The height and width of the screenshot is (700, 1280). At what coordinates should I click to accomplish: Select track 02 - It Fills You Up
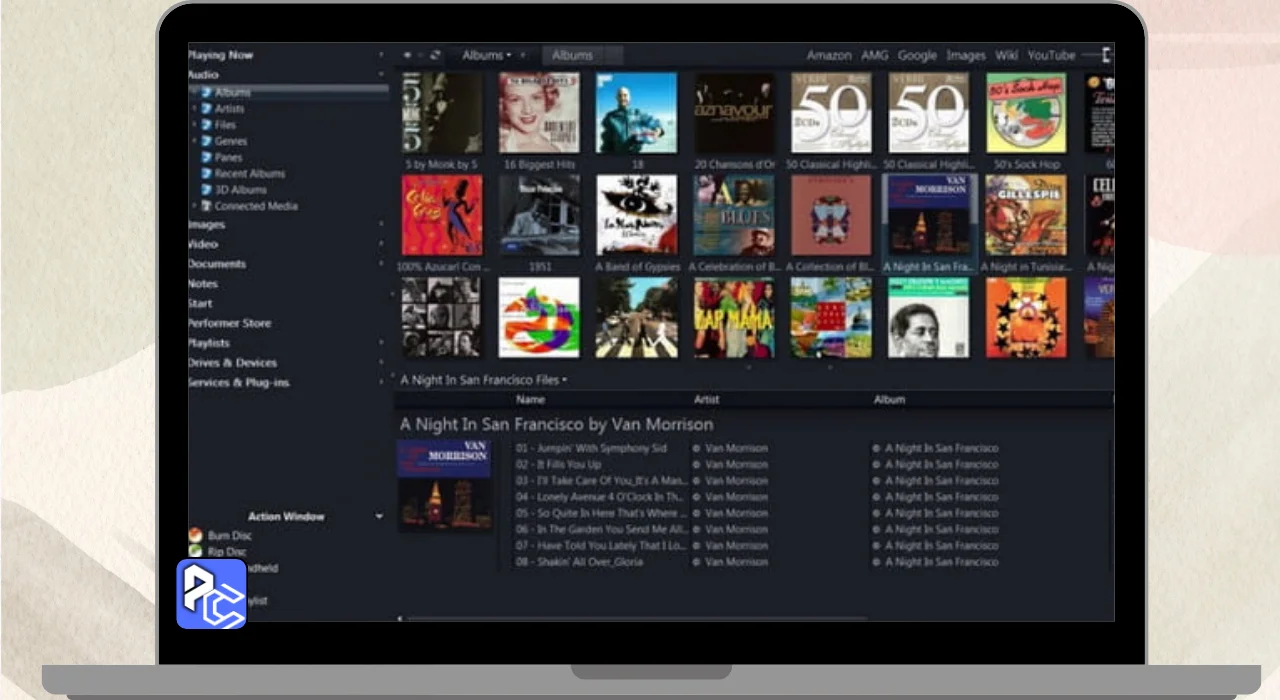point(558,464)
